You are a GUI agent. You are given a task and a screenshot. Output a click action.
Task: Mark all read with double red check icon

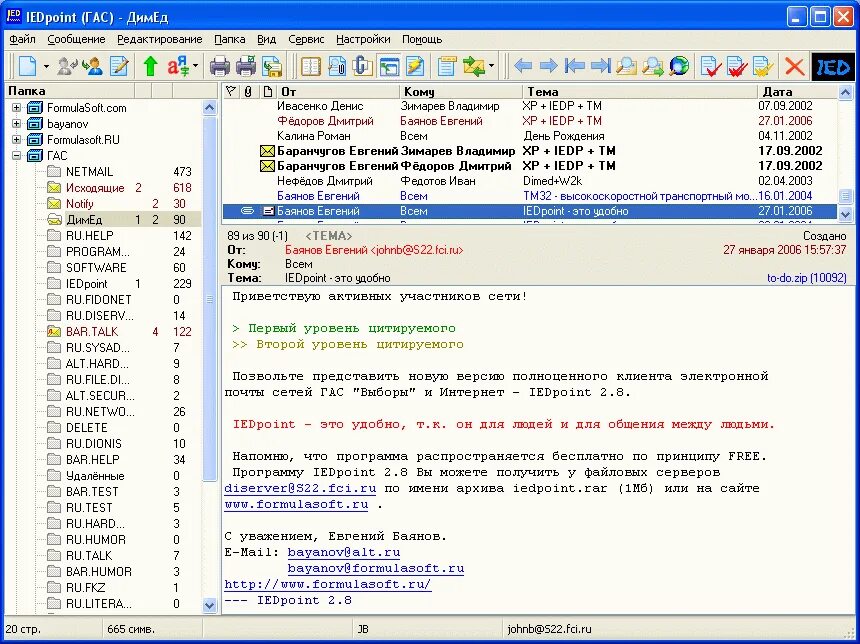737,66
